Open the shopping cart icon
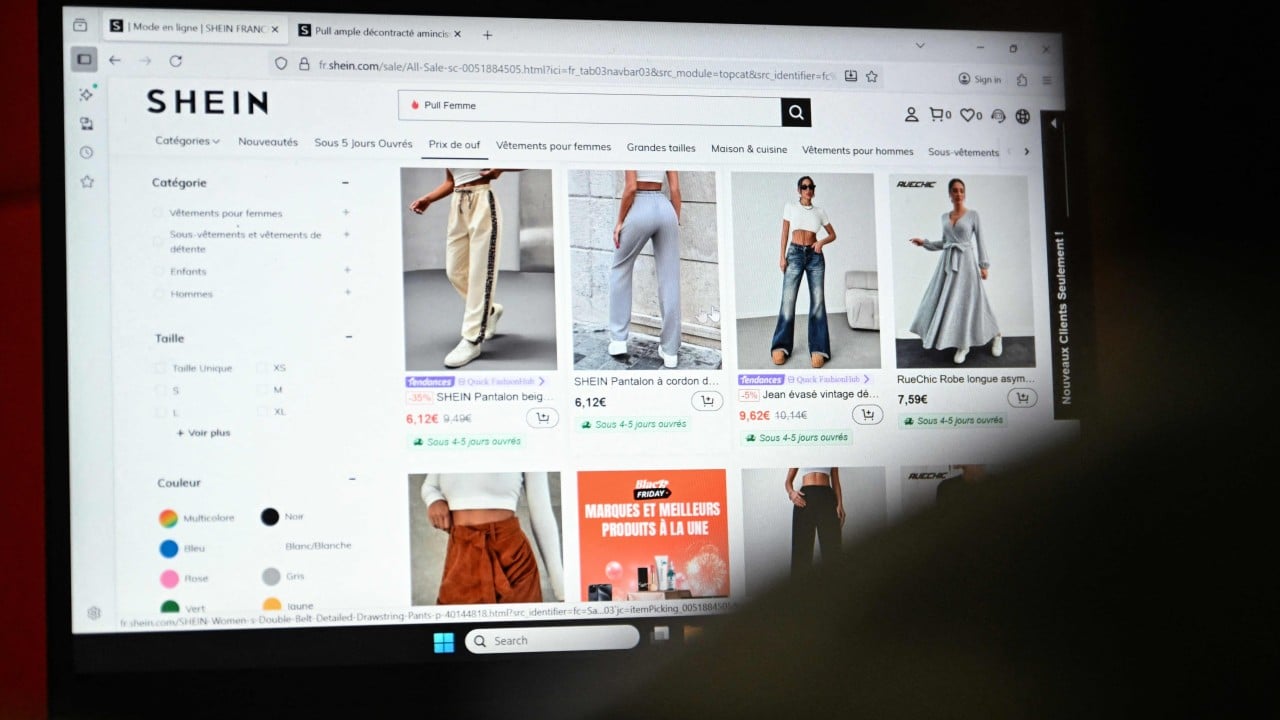The image size is (1280, 720). click(937, 115)
